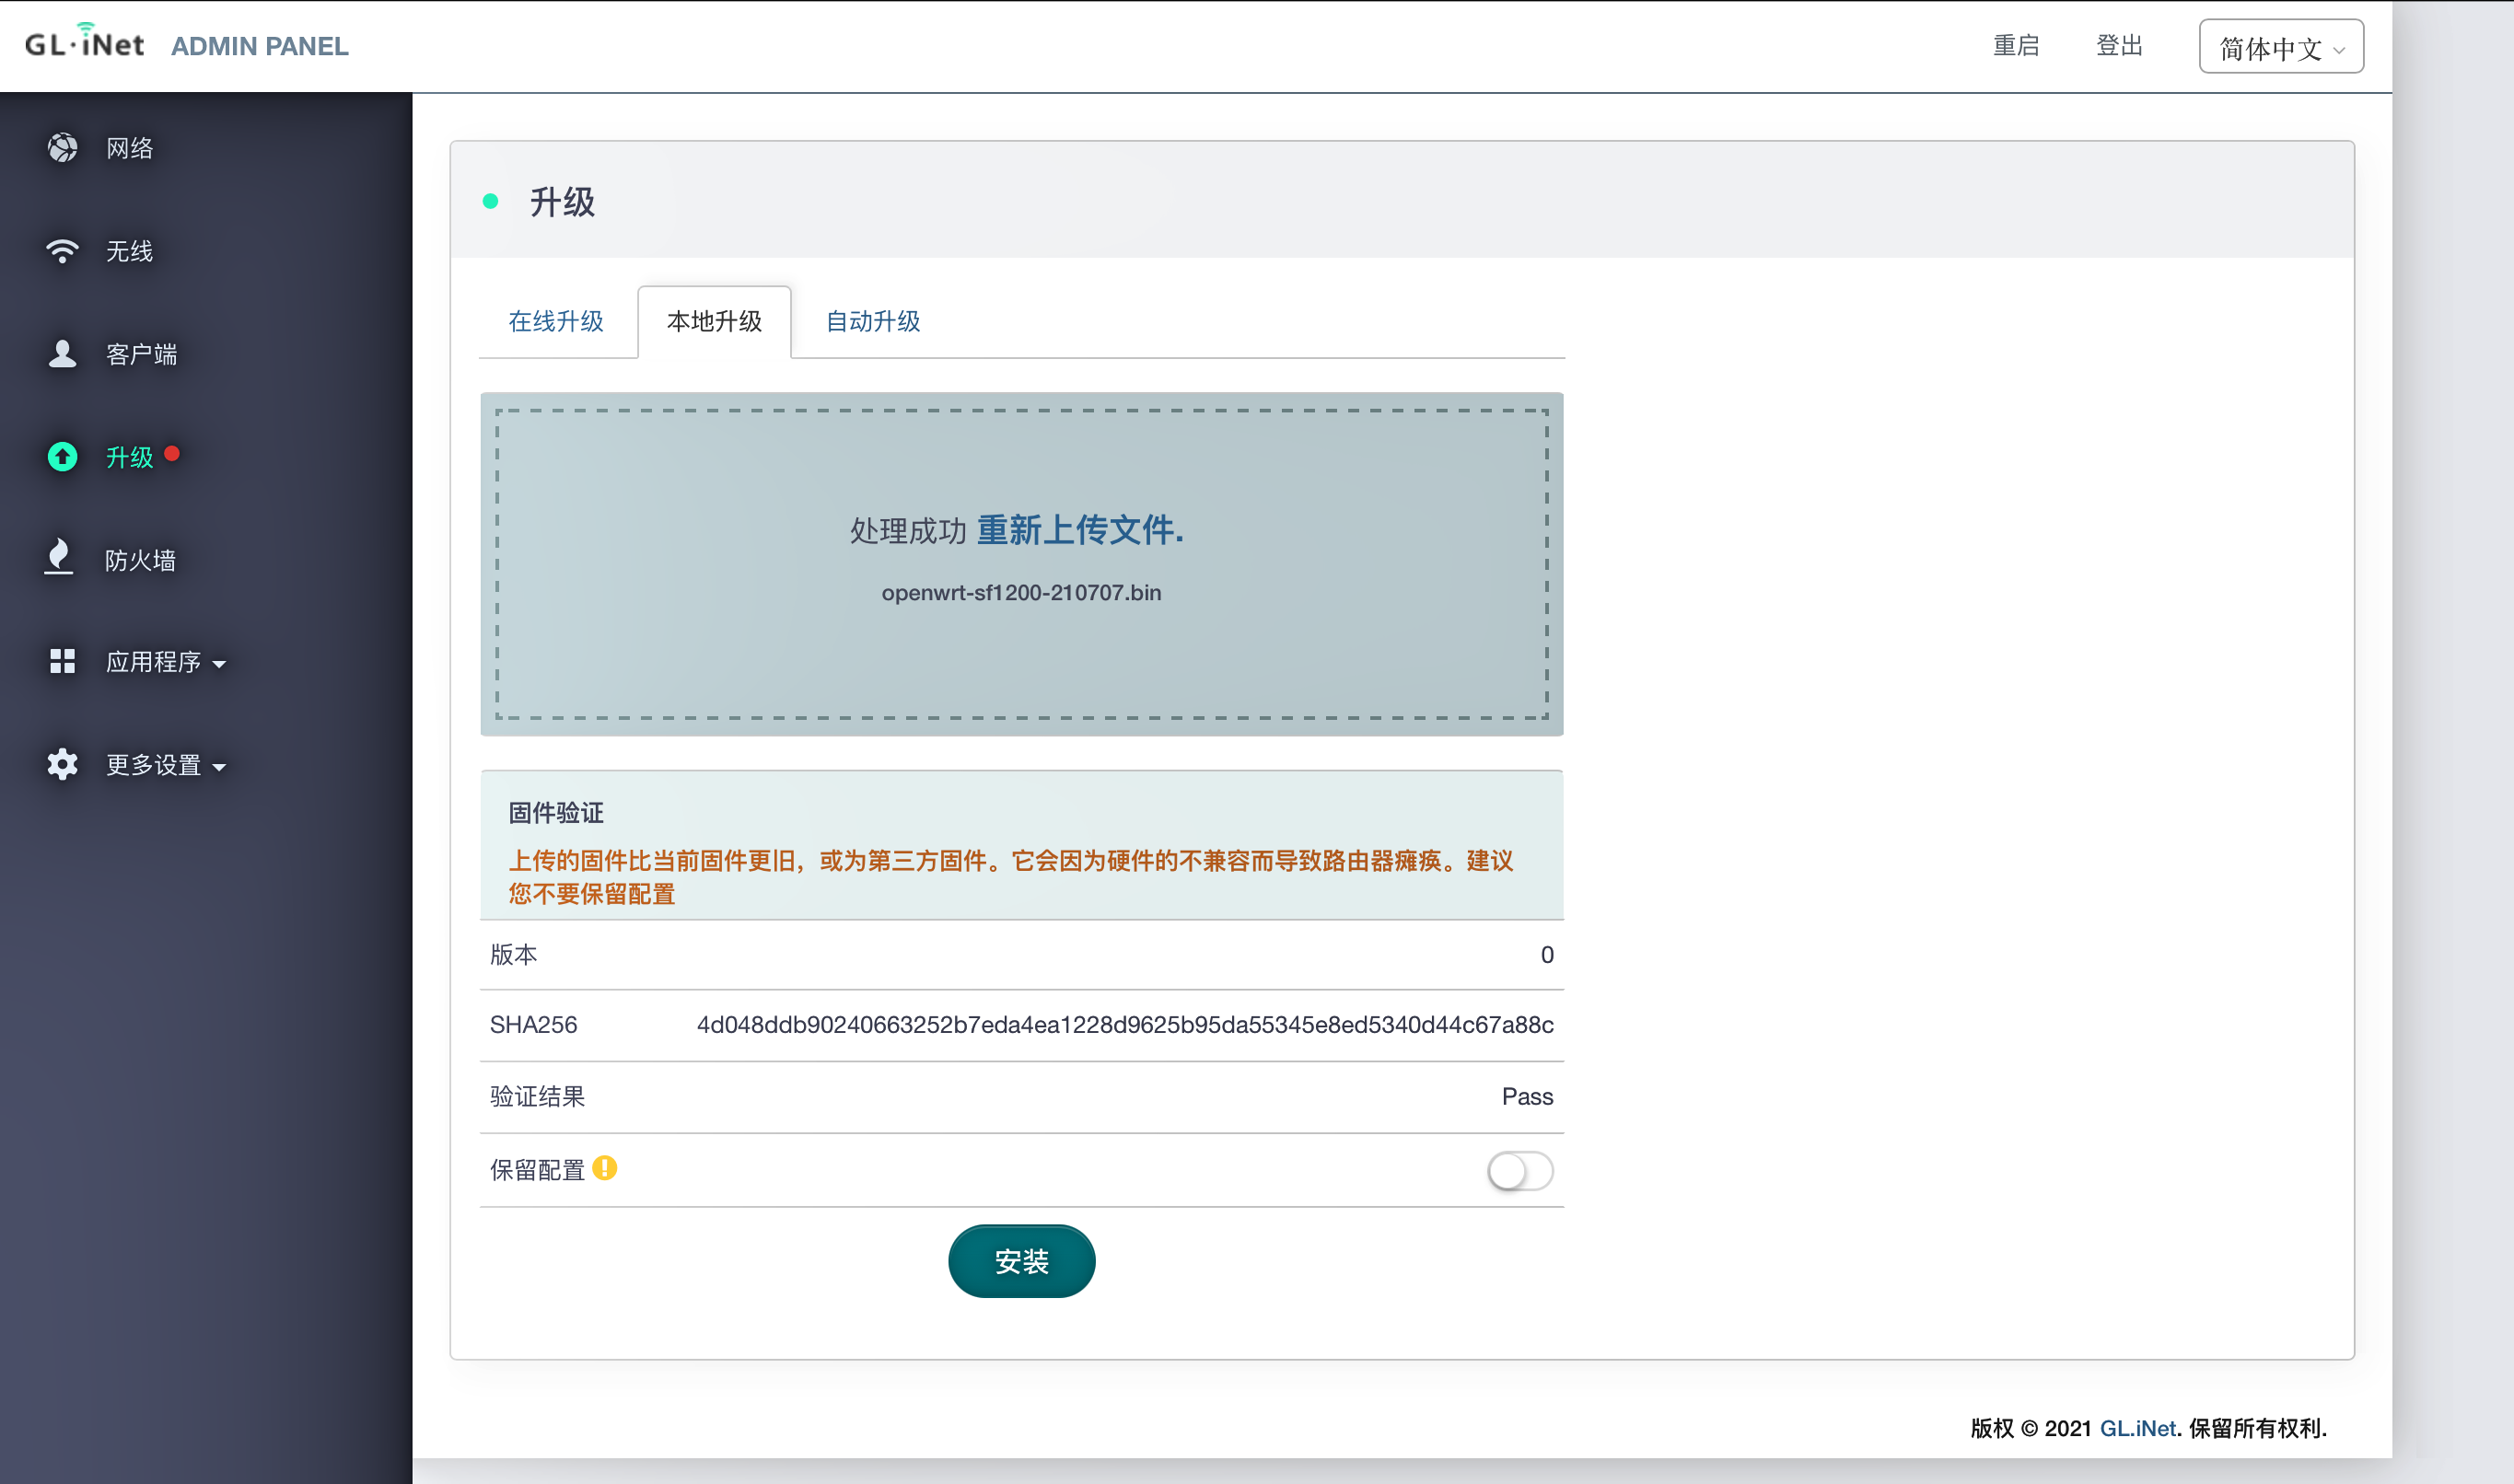The image size is (2514, 1484).
Task: Toggle the 保留配置 switch
Action: point(1519,1171)
